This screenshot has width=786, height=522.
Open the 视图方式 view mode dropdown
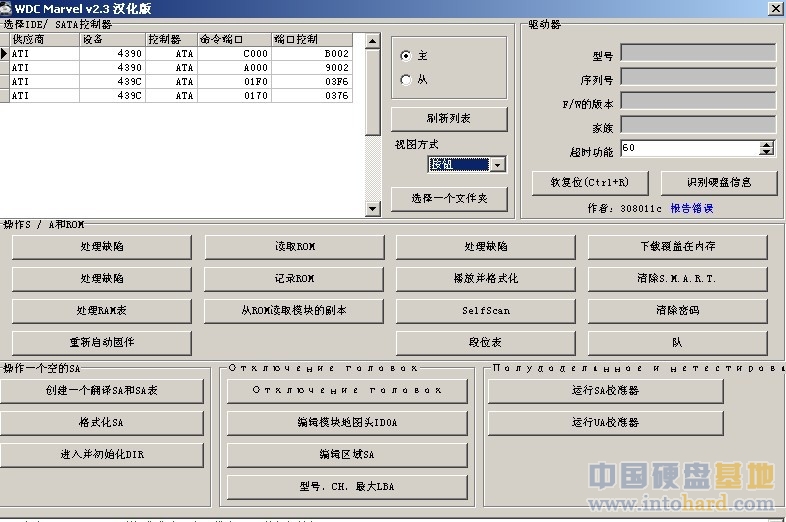coord(497,165)
